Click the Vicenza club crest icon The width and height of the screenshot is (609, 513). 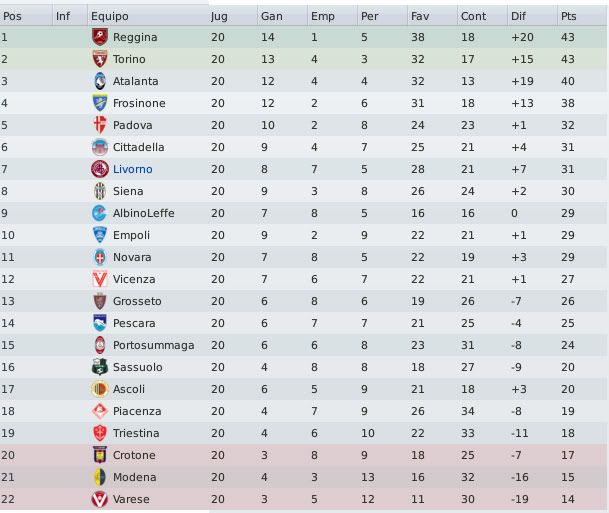pos(100,279)
